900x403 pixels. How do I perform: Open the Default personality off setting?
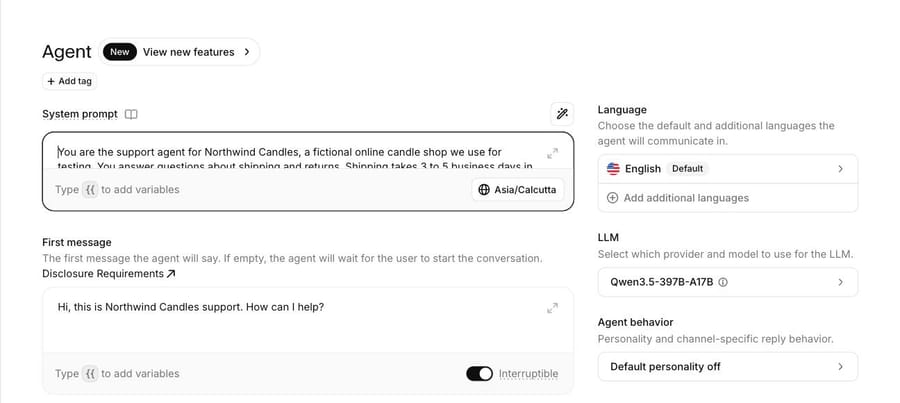[x=728, y=367]
